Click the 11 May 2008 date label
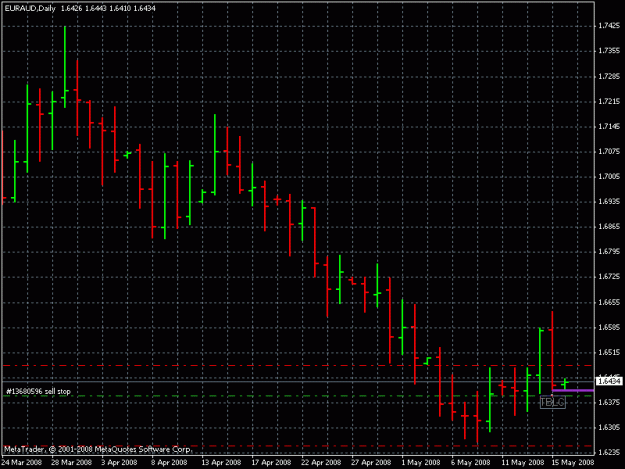 [523, 463]
